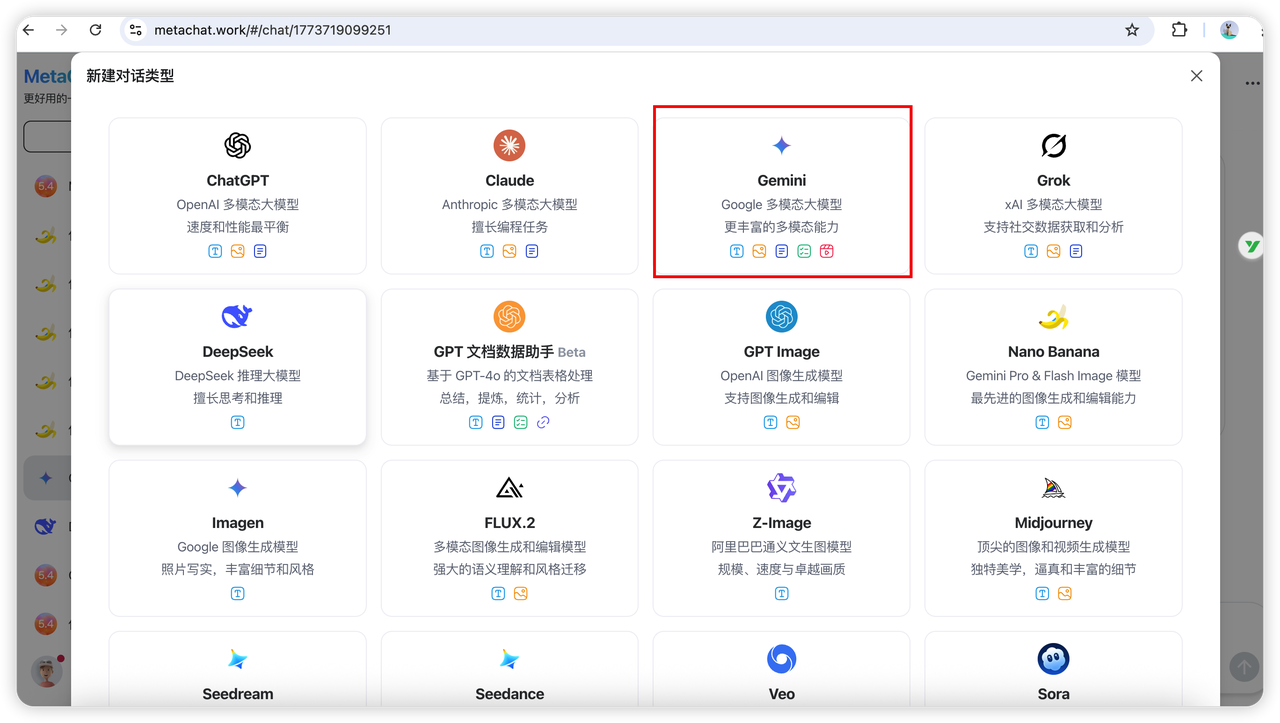Click the green checklist icon under GPT 文档数据助手
Image resolution: width=1280 pixels, height=723 pixels.
(521, 422)
